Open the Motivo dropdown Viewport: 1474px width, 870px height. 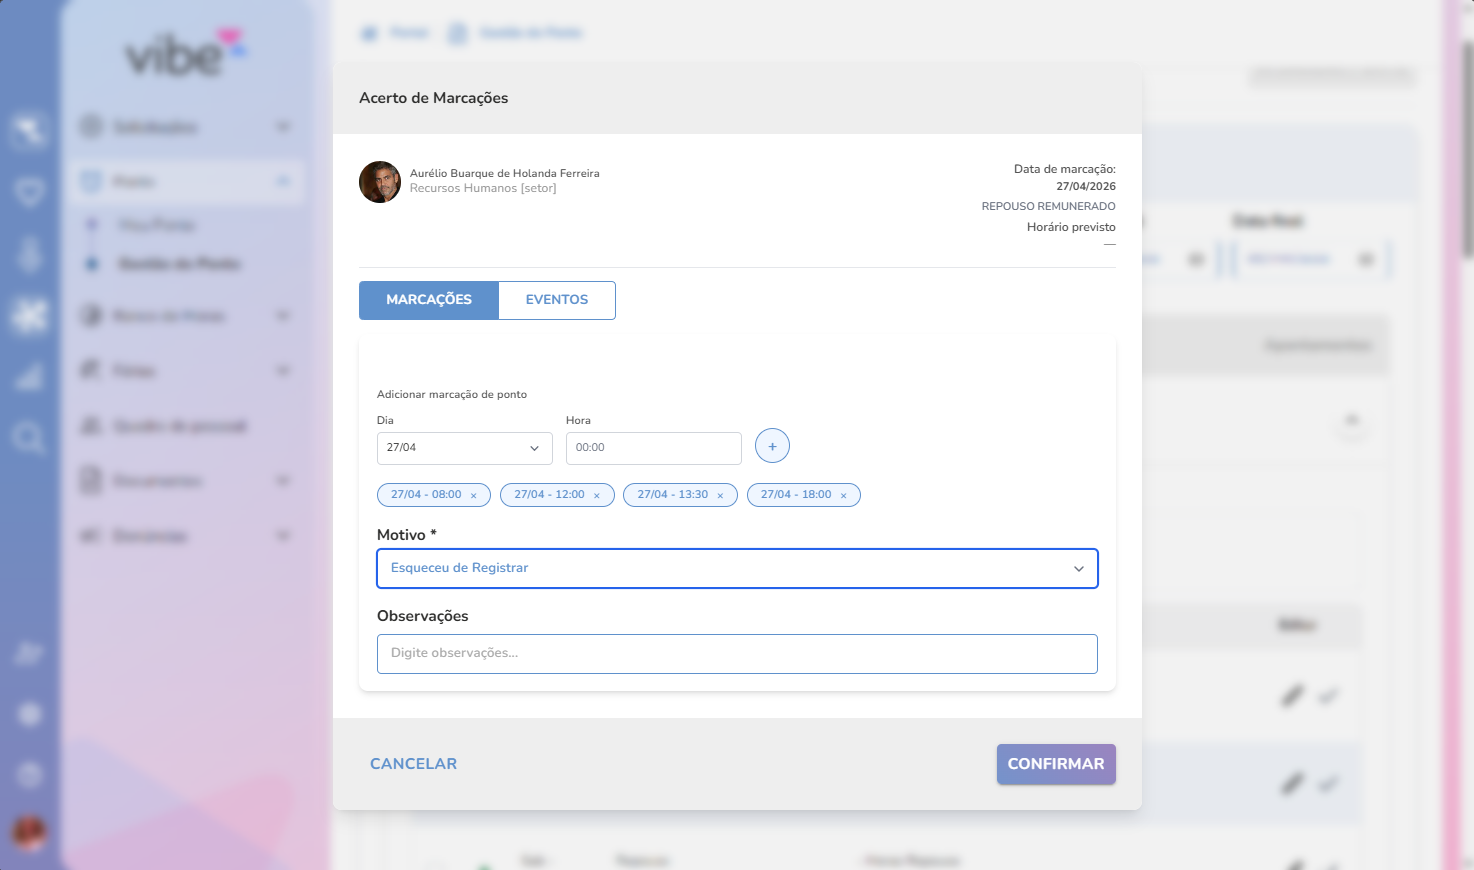(737, 568)
